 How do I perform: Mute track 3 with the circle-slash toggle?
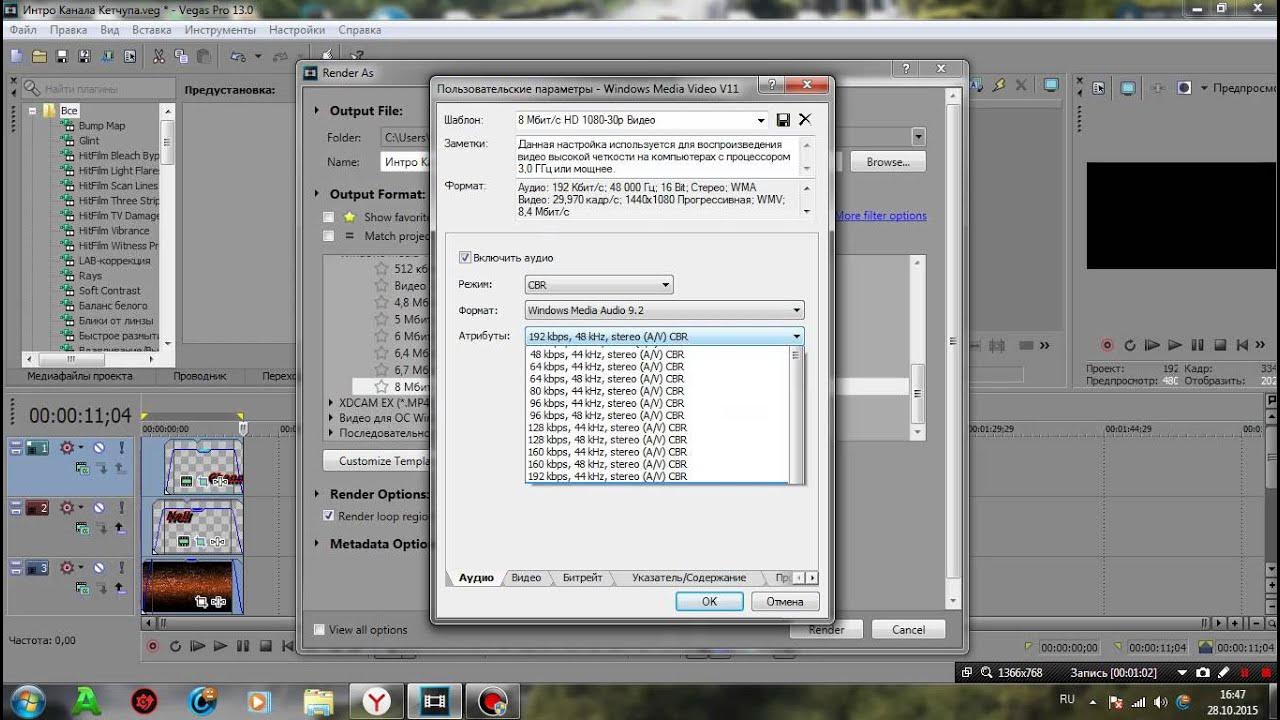99,568
